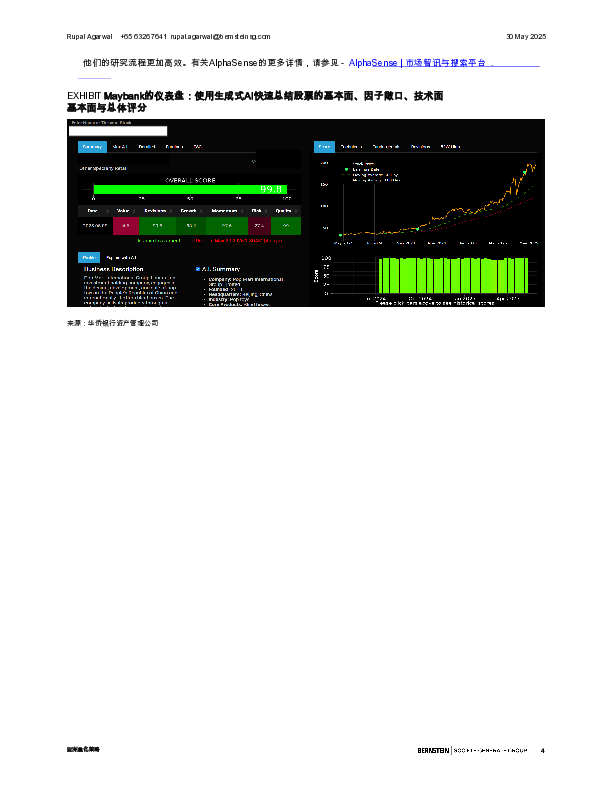
Task: Select the blue Price tab above chart
Action: click(324, 146)
